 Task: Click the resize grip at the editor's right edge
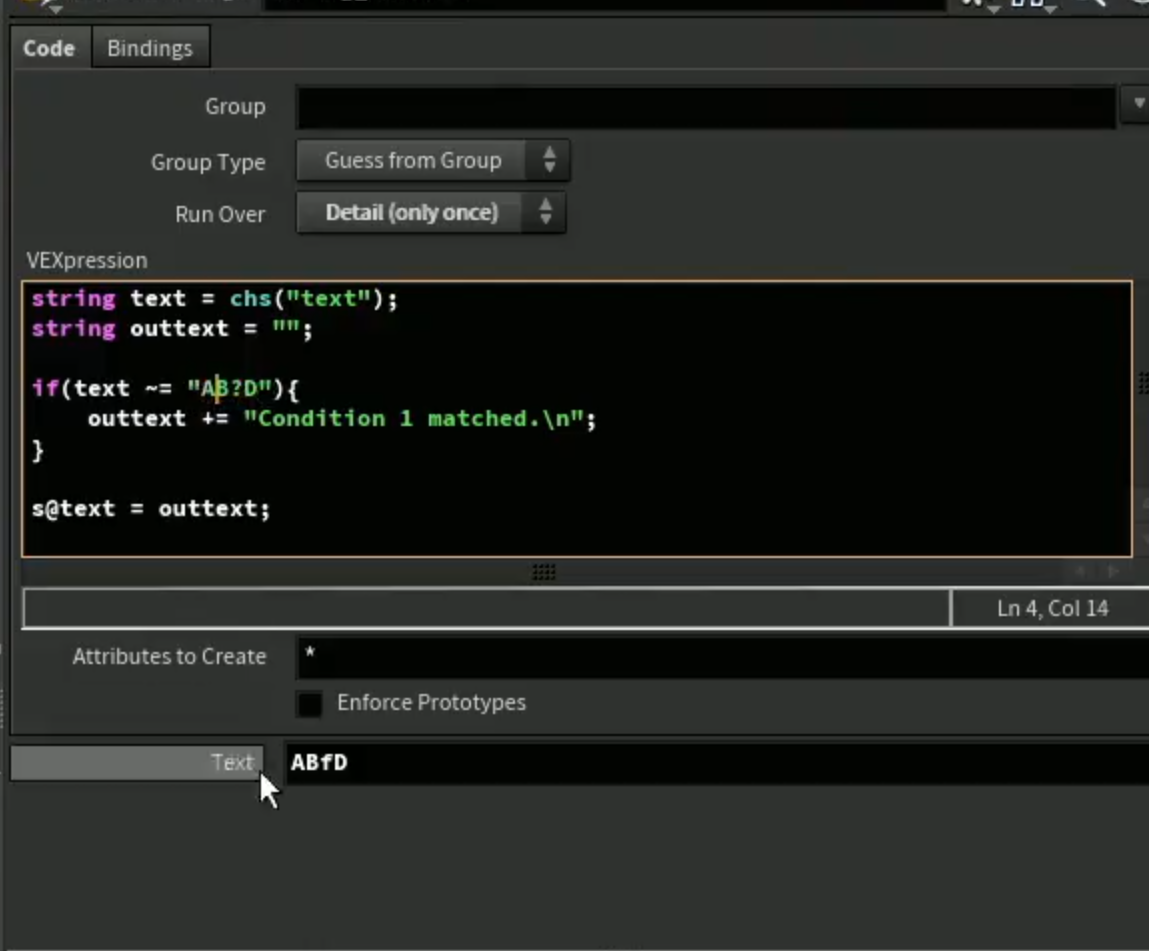[x=1142, y=383]
